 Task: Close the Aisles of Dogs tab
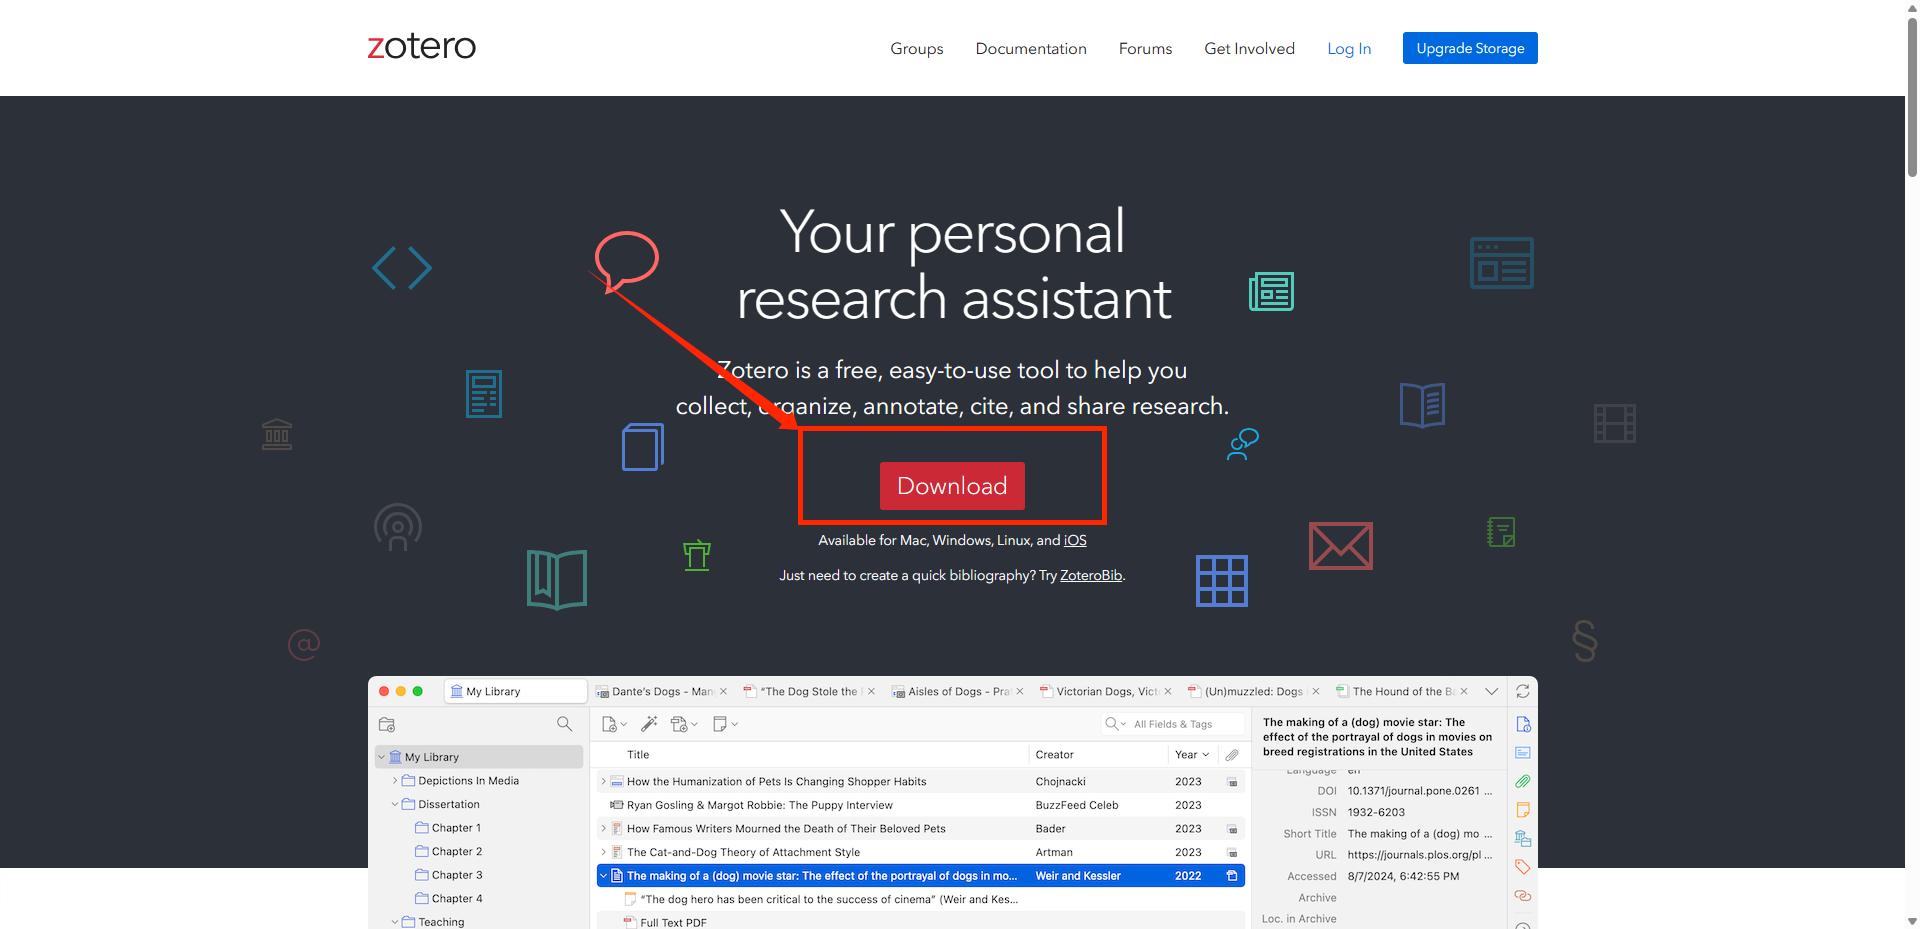1020,691
